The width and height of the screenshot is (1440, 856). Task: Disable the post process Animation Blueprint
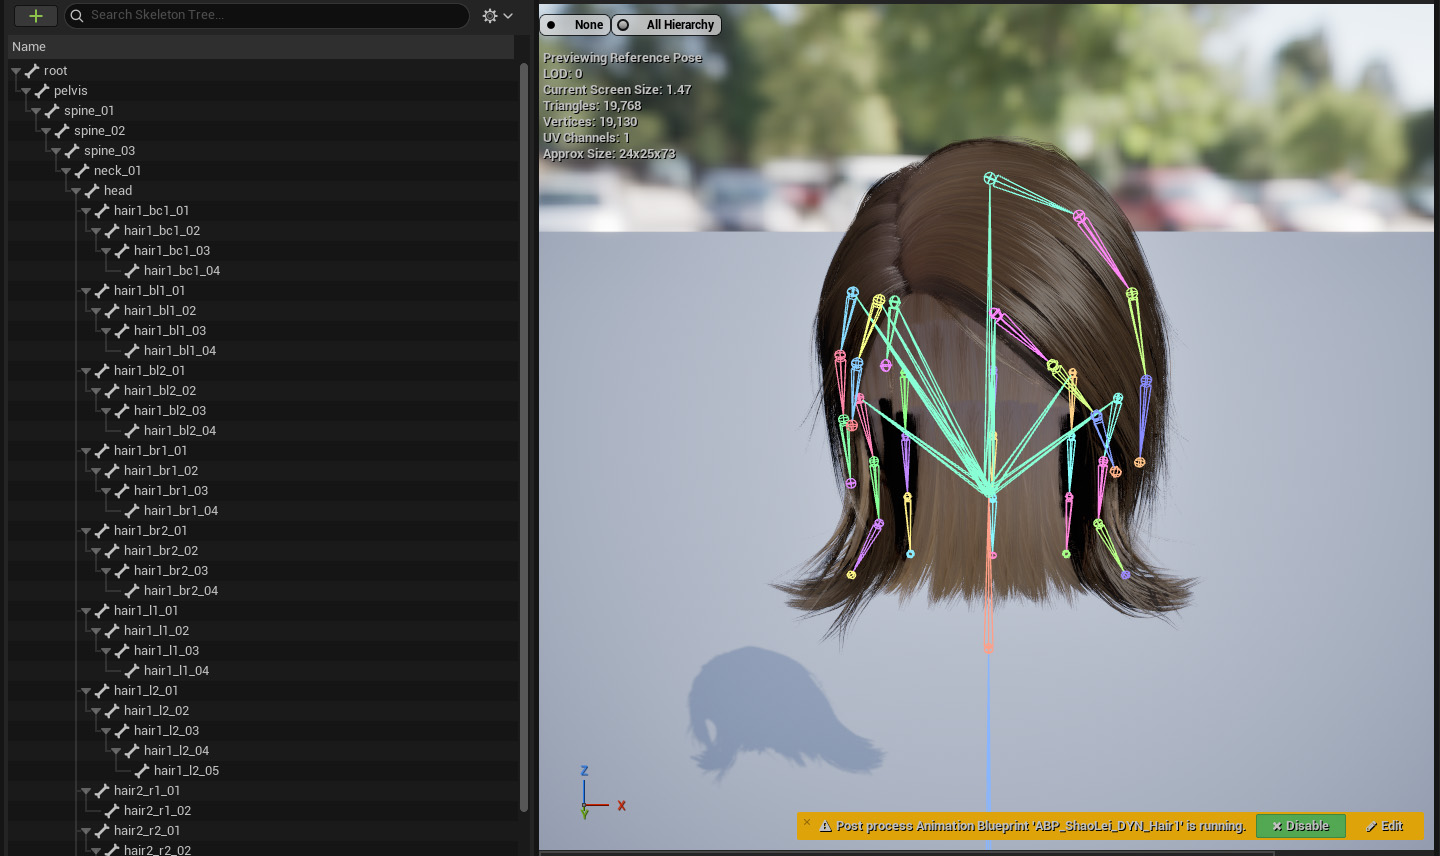click(1300, 826)
